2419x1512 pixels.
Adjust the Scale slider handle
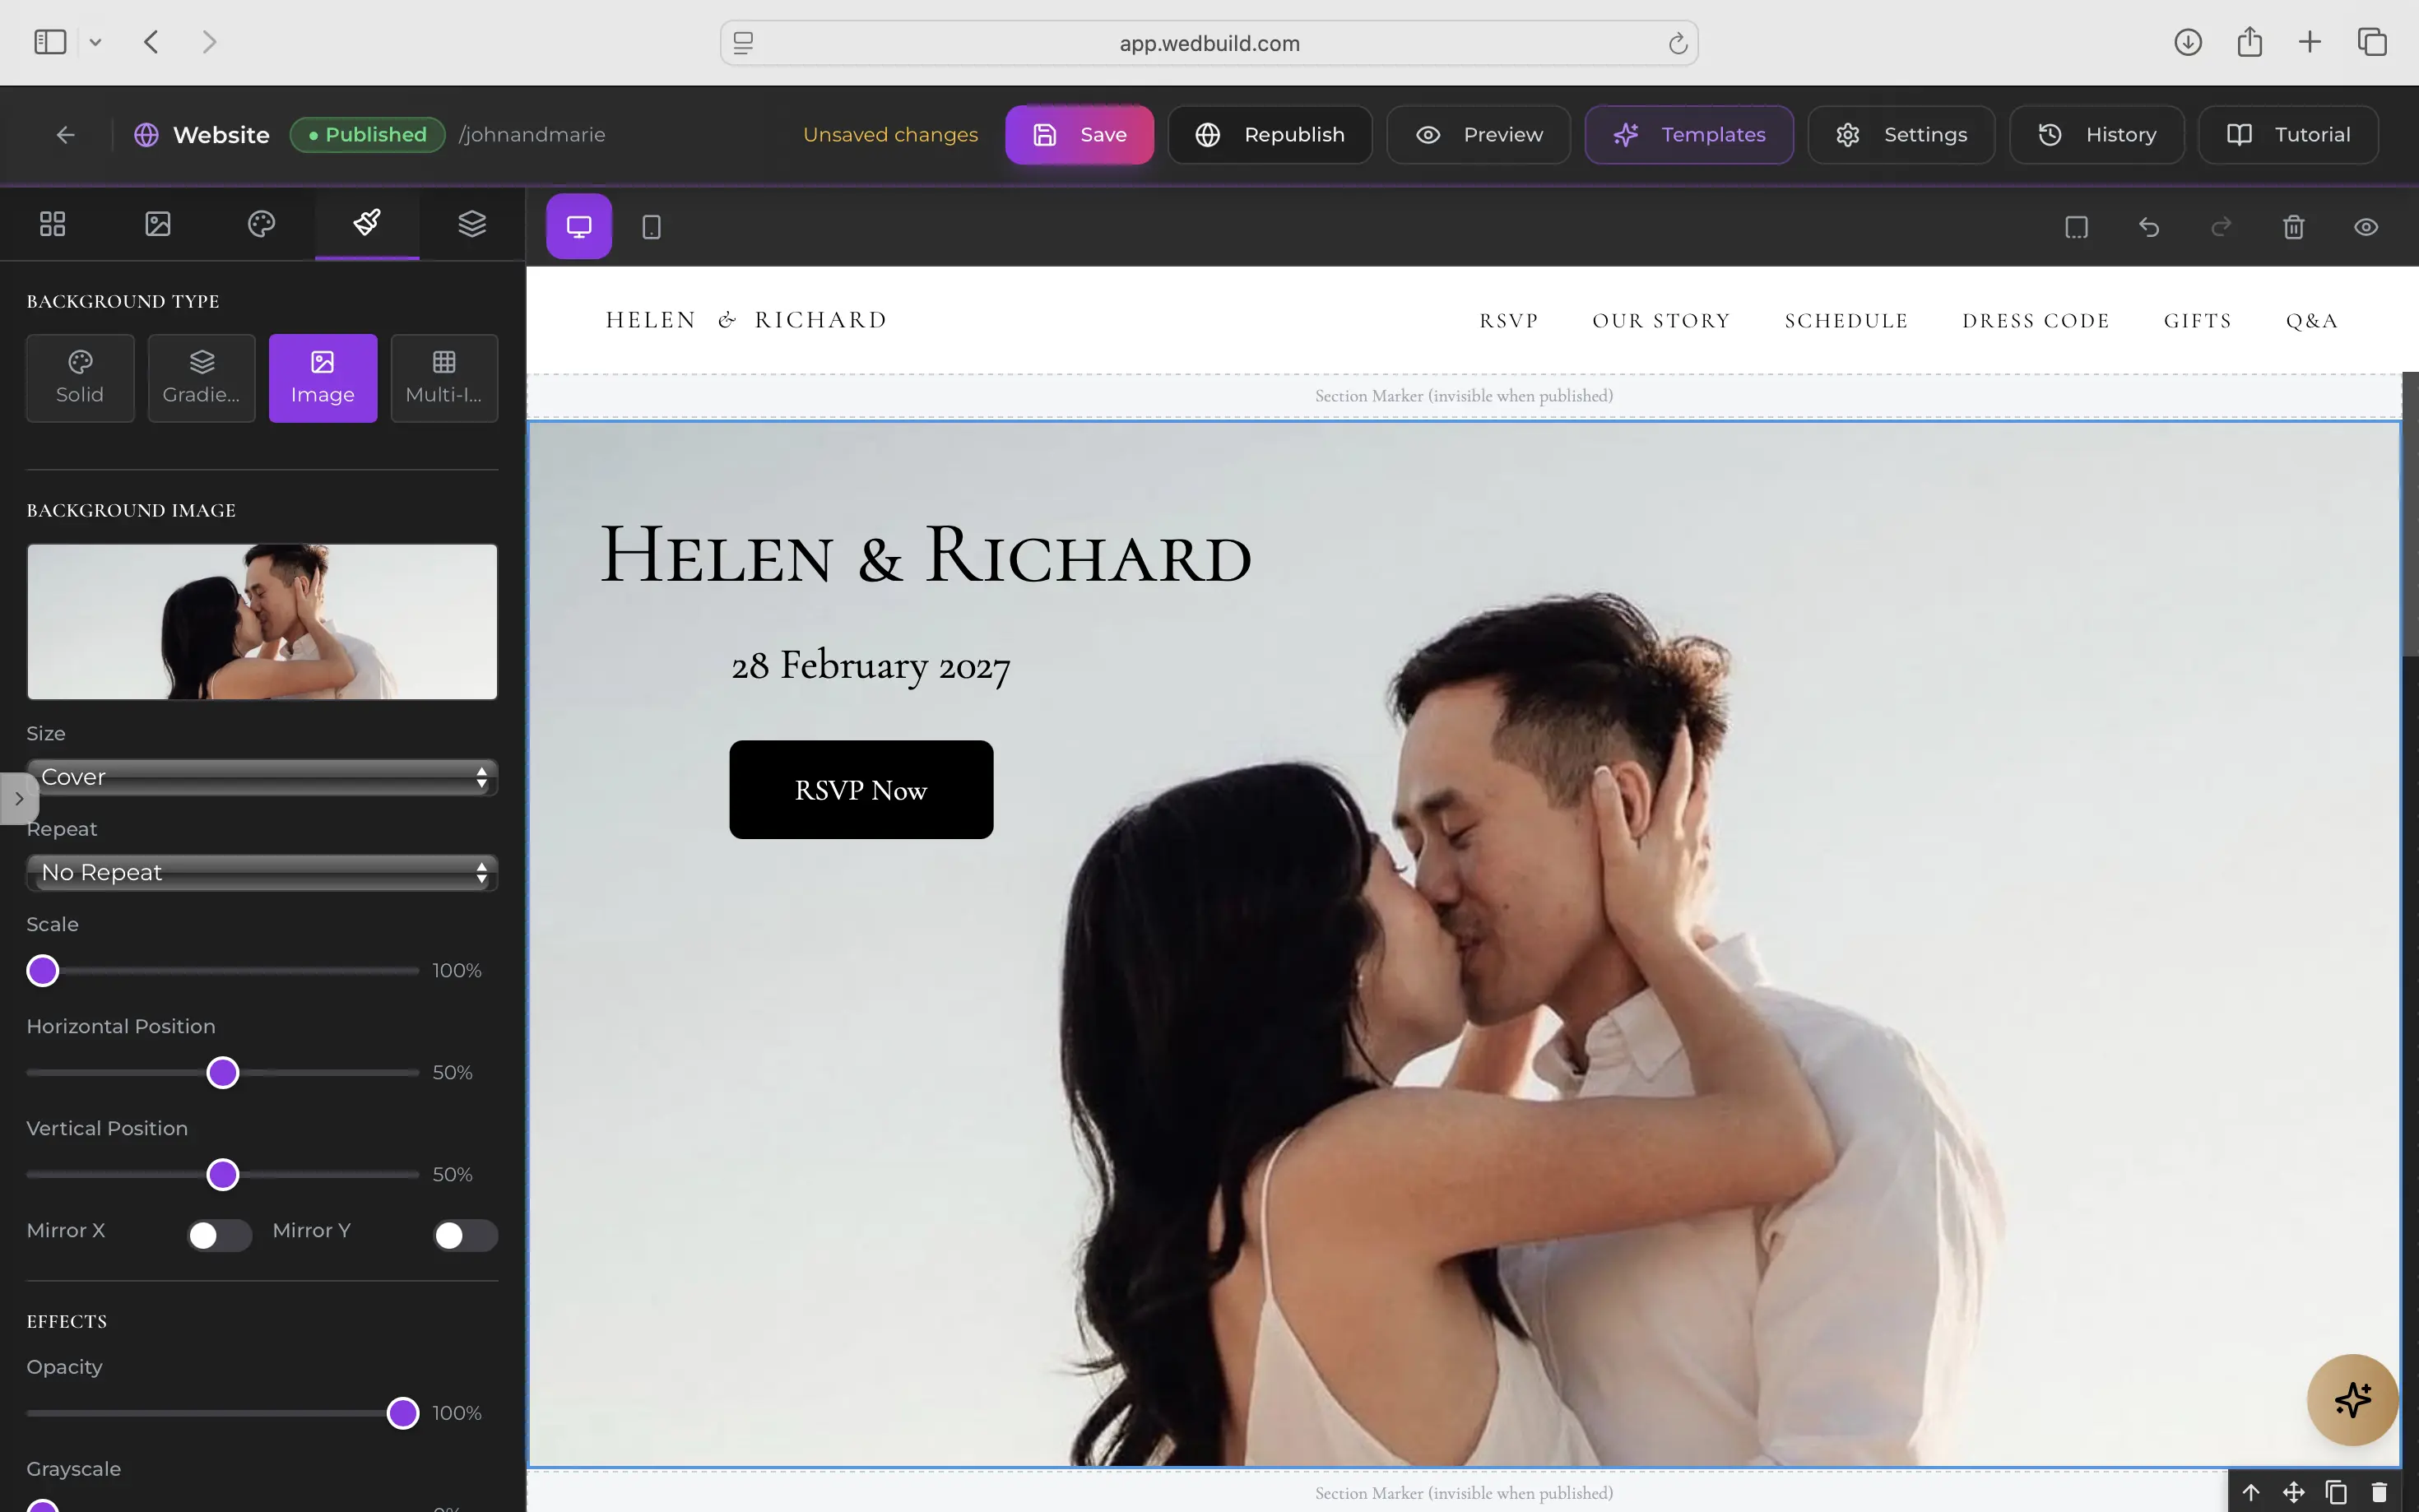[43, 971]
